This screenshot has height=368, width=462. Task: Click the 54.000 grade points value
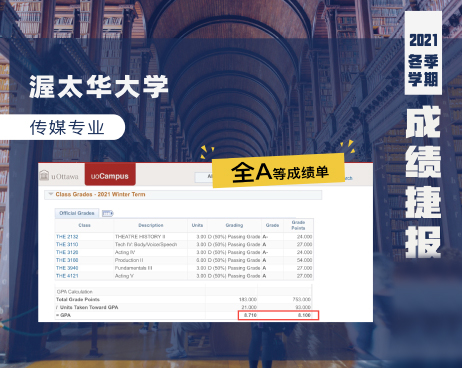305,260
